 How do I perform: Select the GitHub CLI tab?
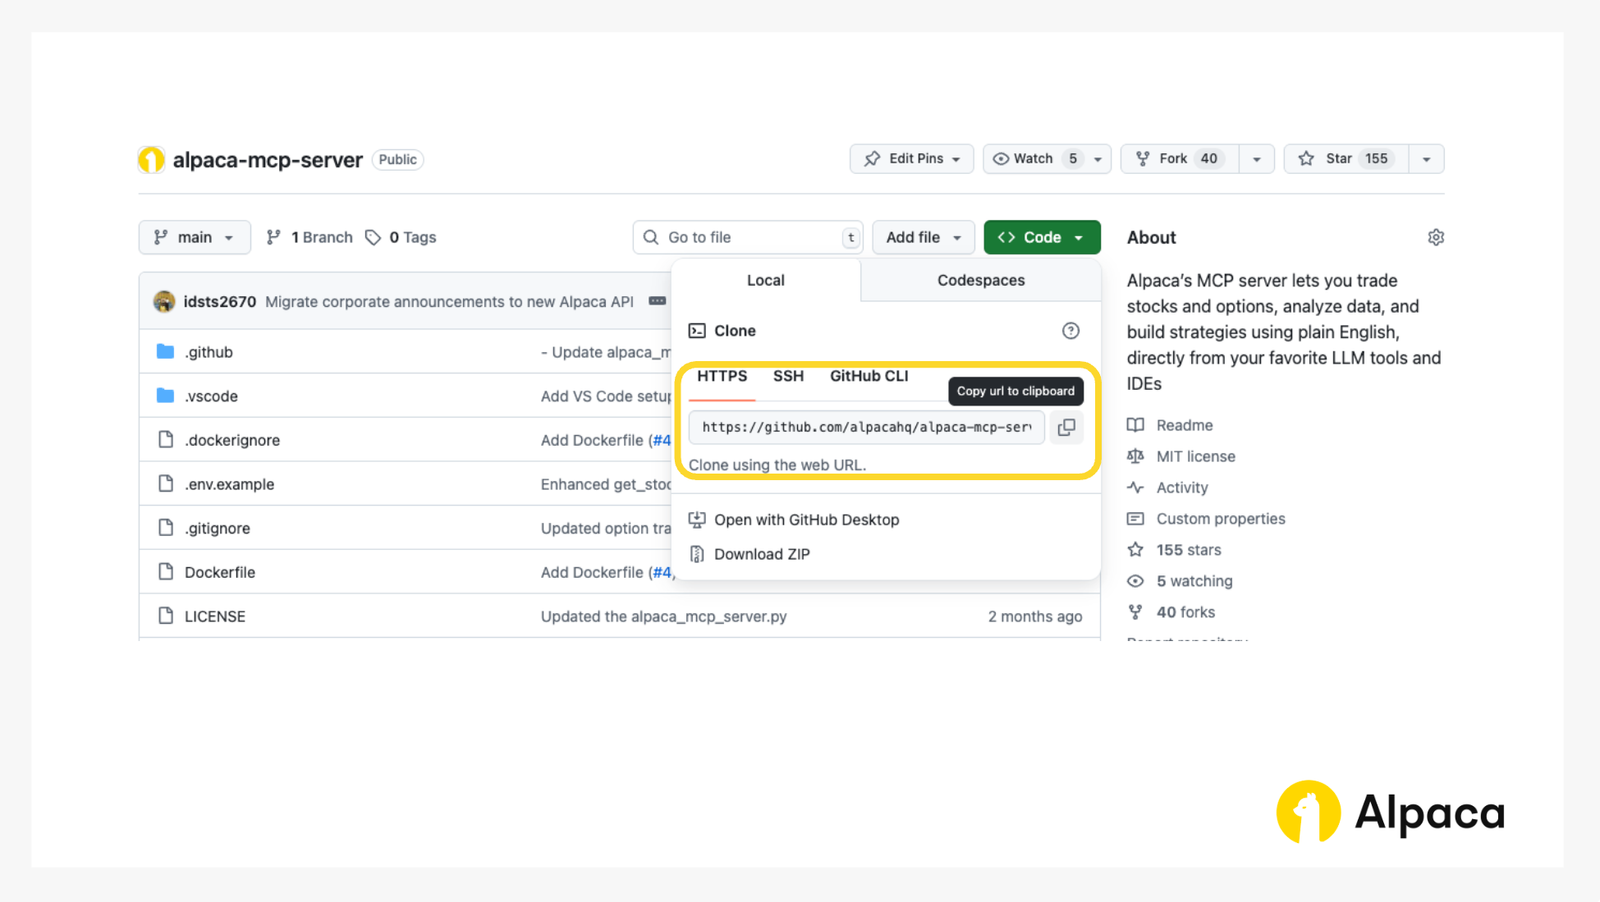pyautogui.click(x=868, y=376)
